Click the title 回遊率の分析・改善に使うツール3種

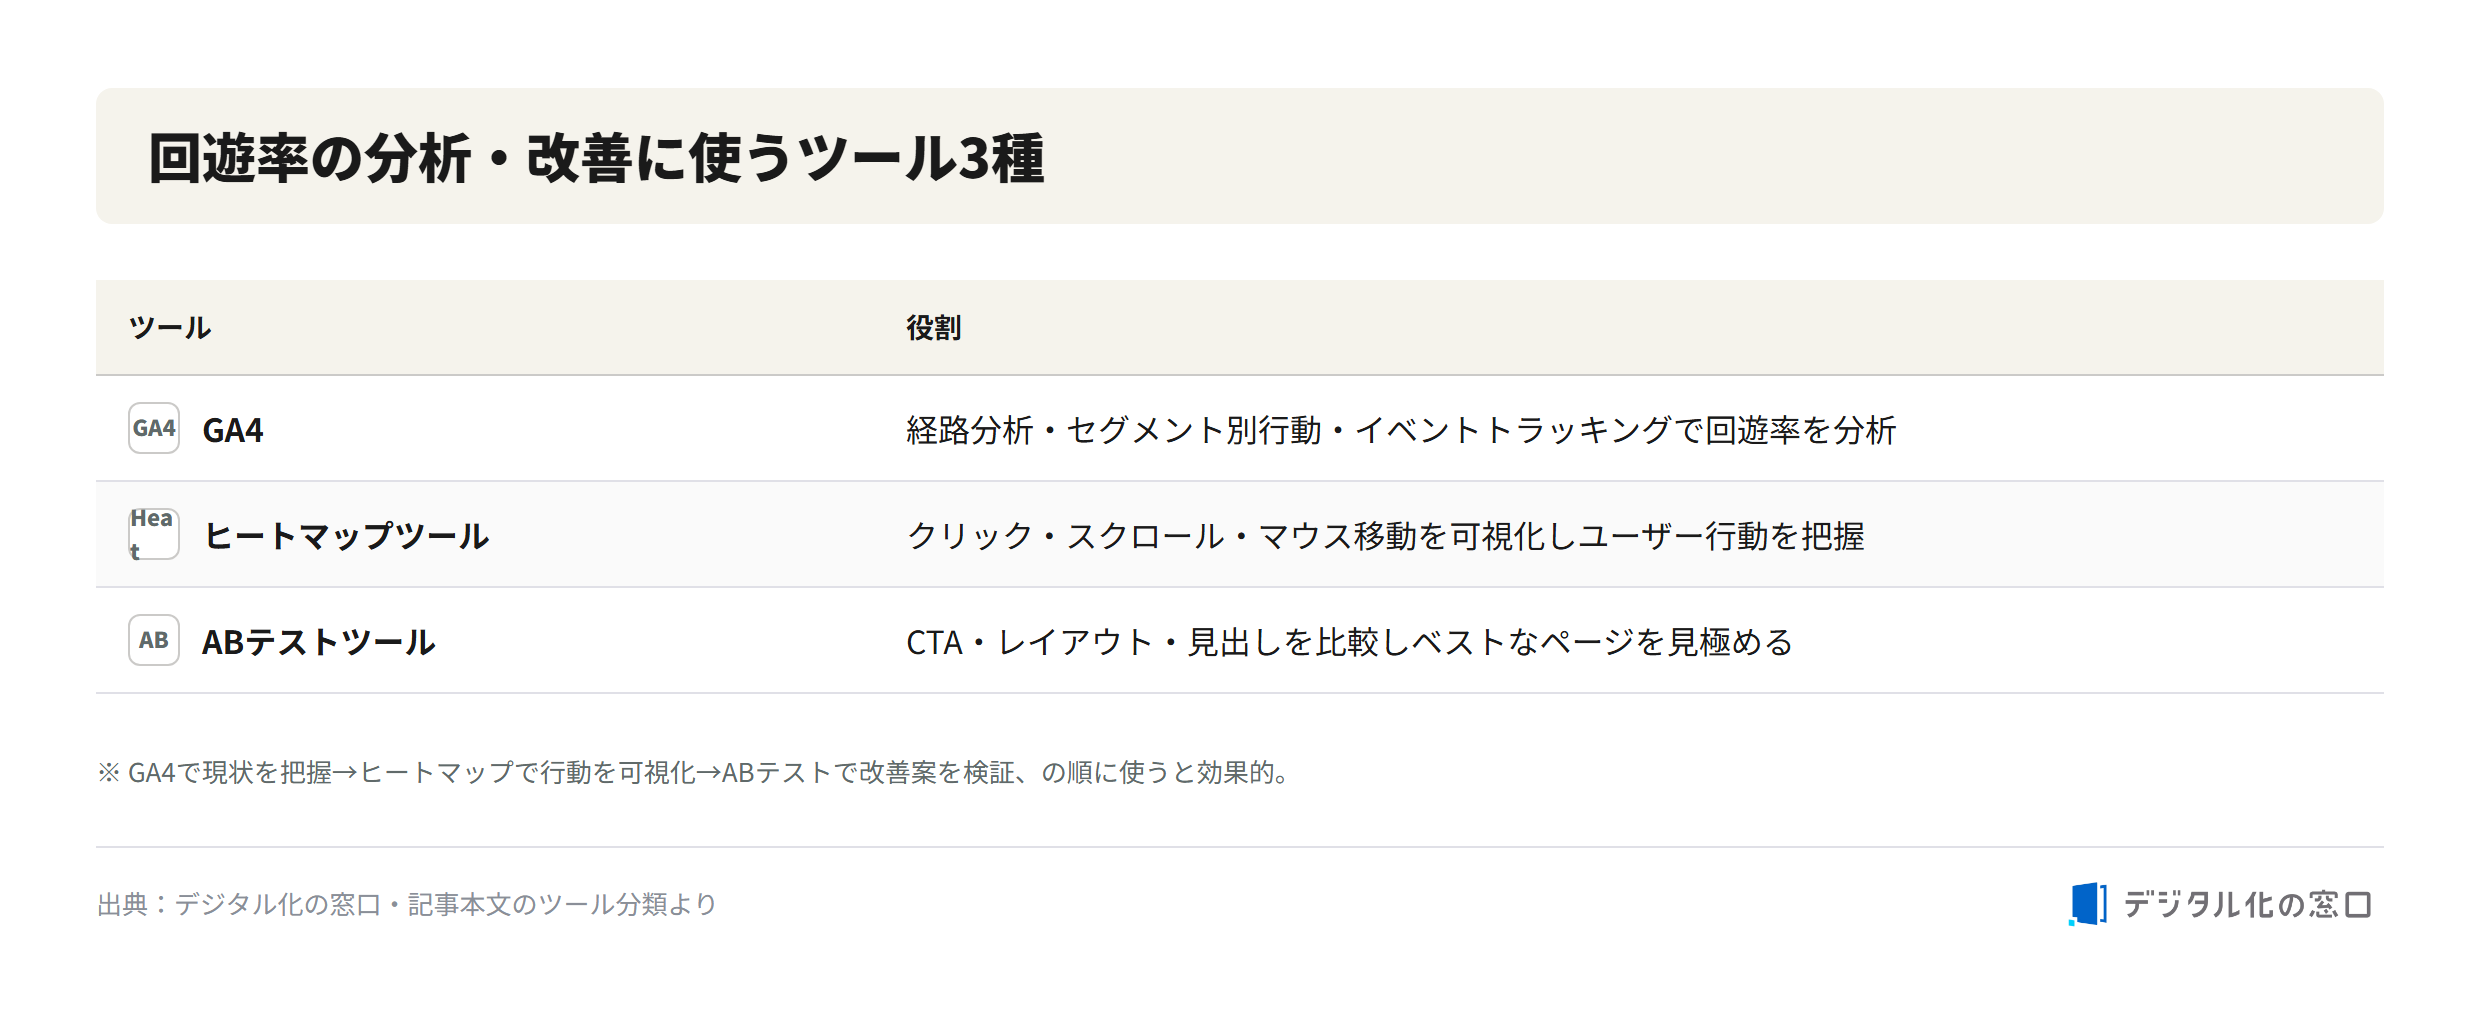[x=597, y=158]
